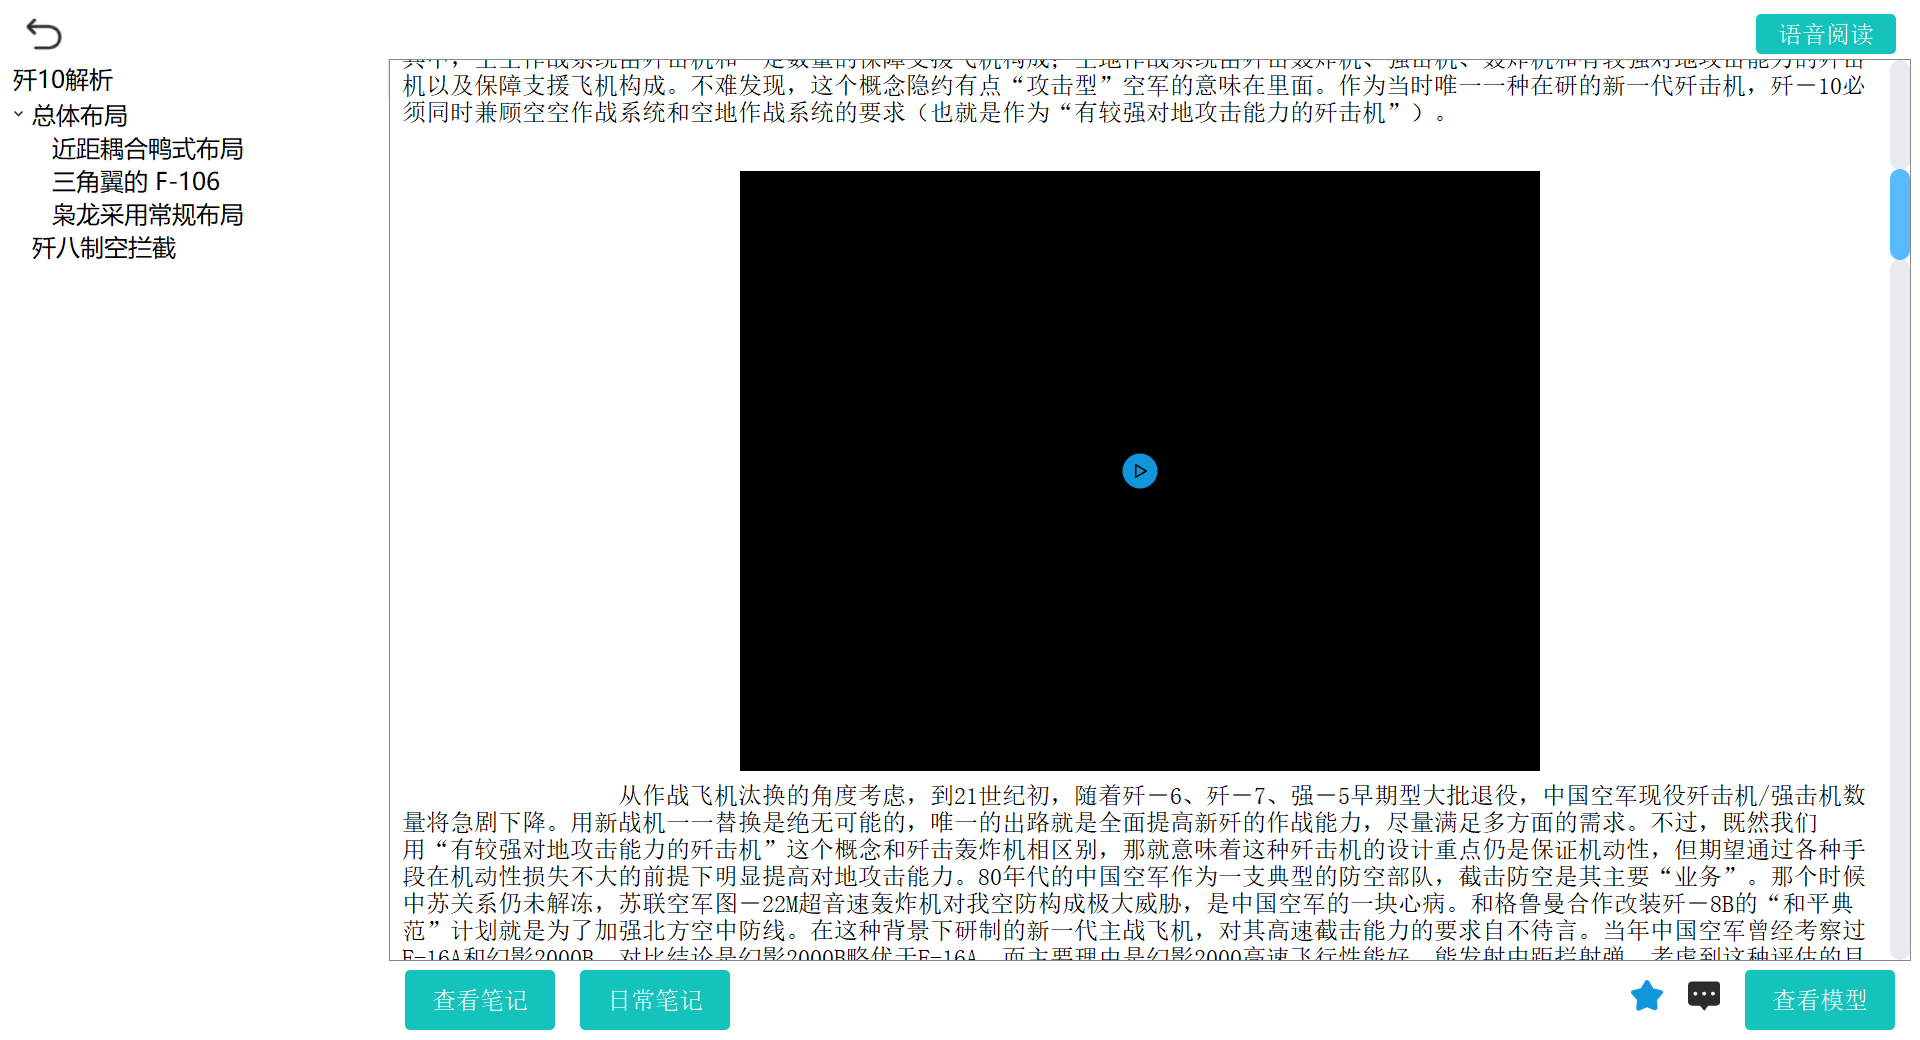The width and height of the screenshot is (1920, 1040).
Task: Open 歼八制空拦截 section
Action: 103,248
